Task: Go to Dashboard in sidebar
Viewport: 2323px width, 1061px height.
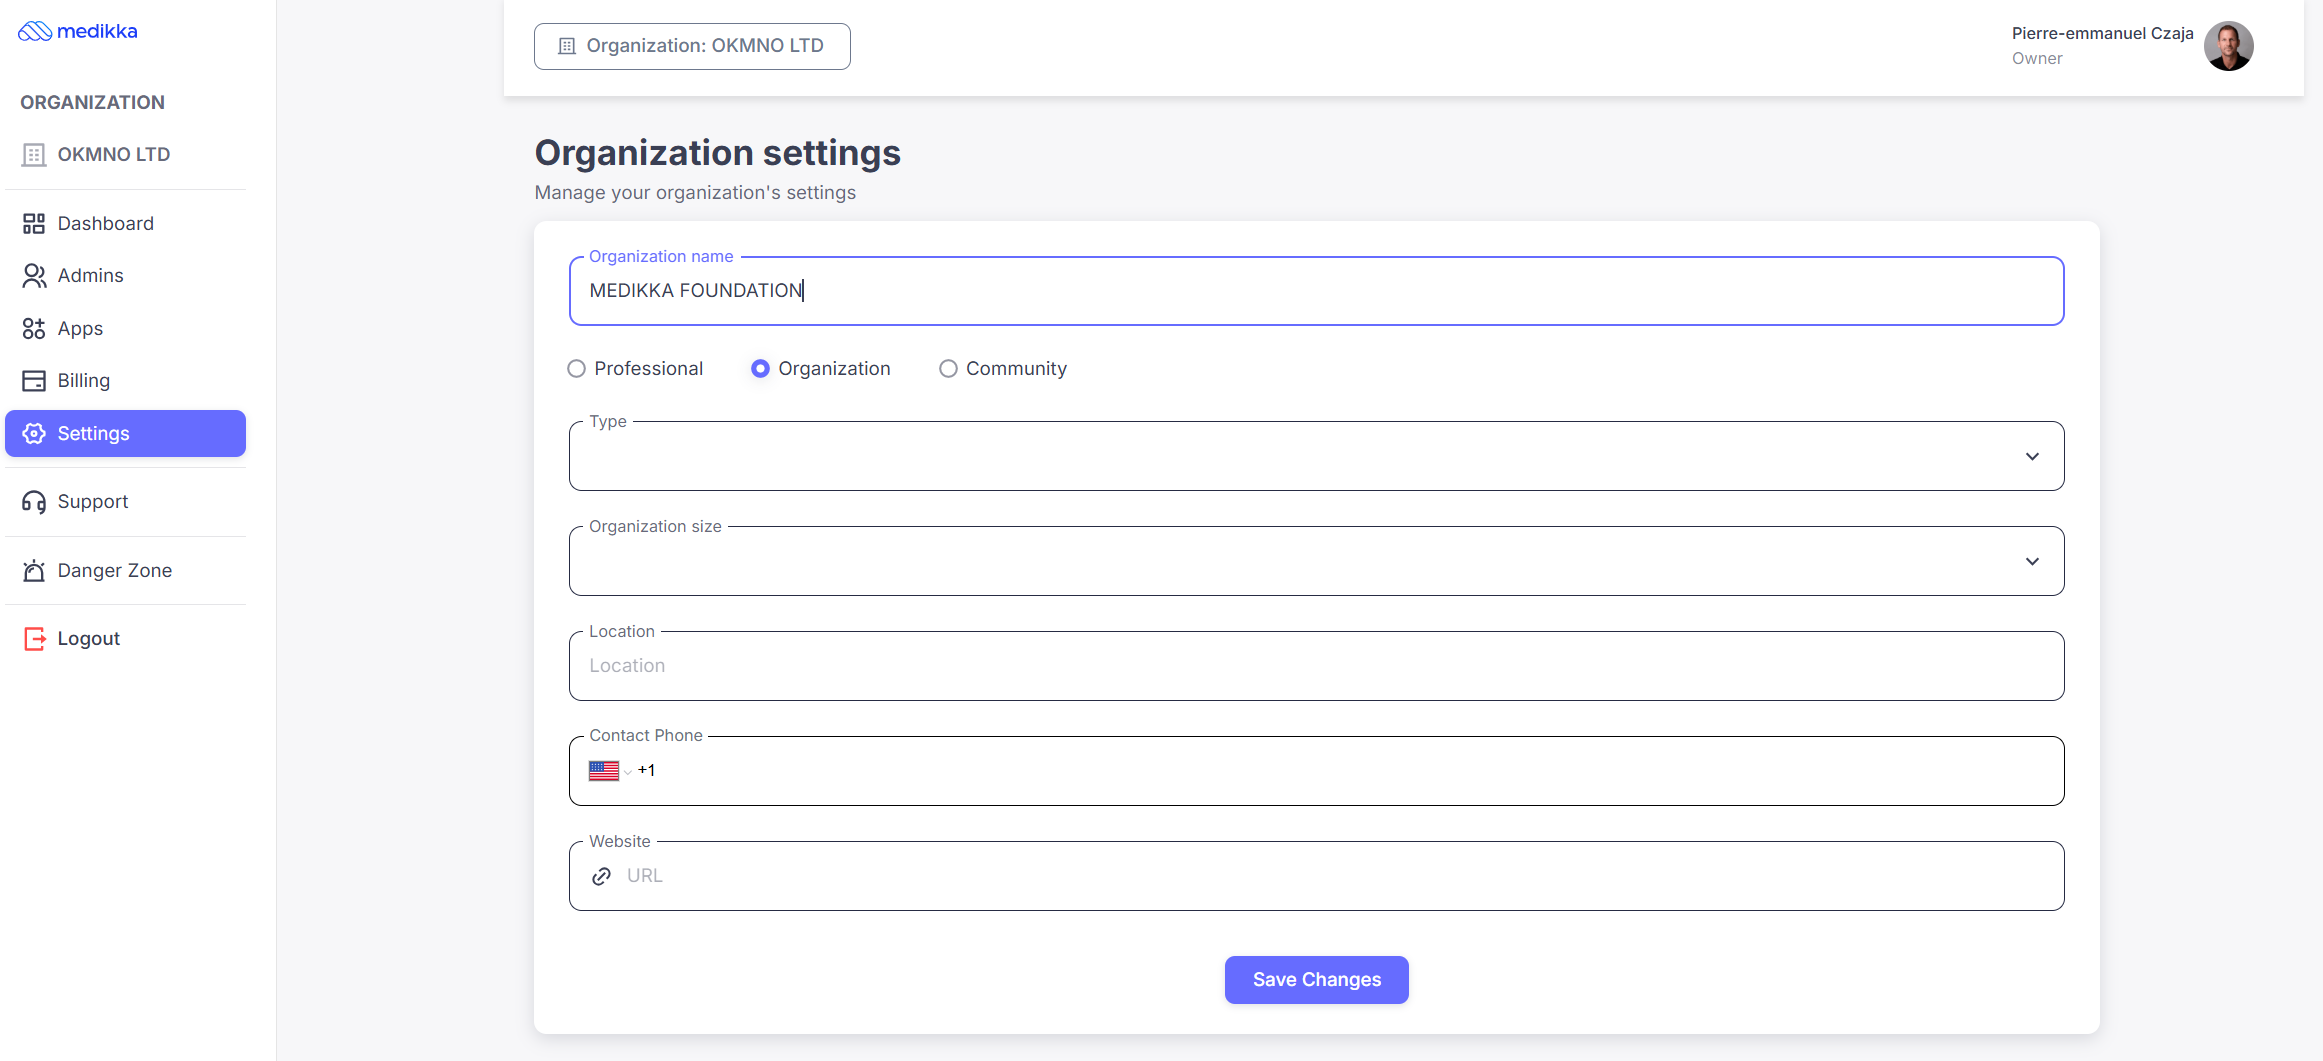Action: (x=126, y=224)
